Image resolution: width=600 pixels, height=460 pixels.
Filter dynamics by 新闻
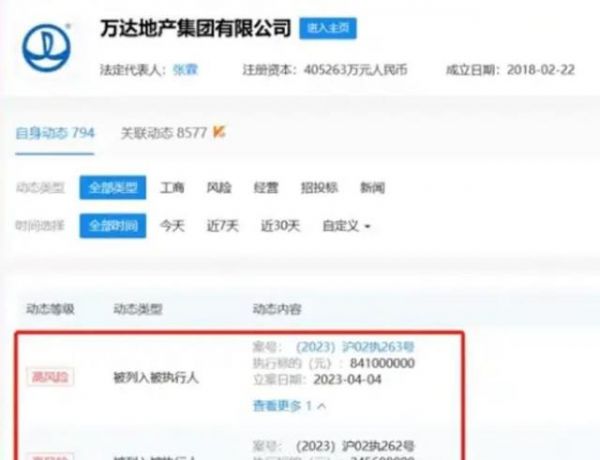click(x=372, y=188)
